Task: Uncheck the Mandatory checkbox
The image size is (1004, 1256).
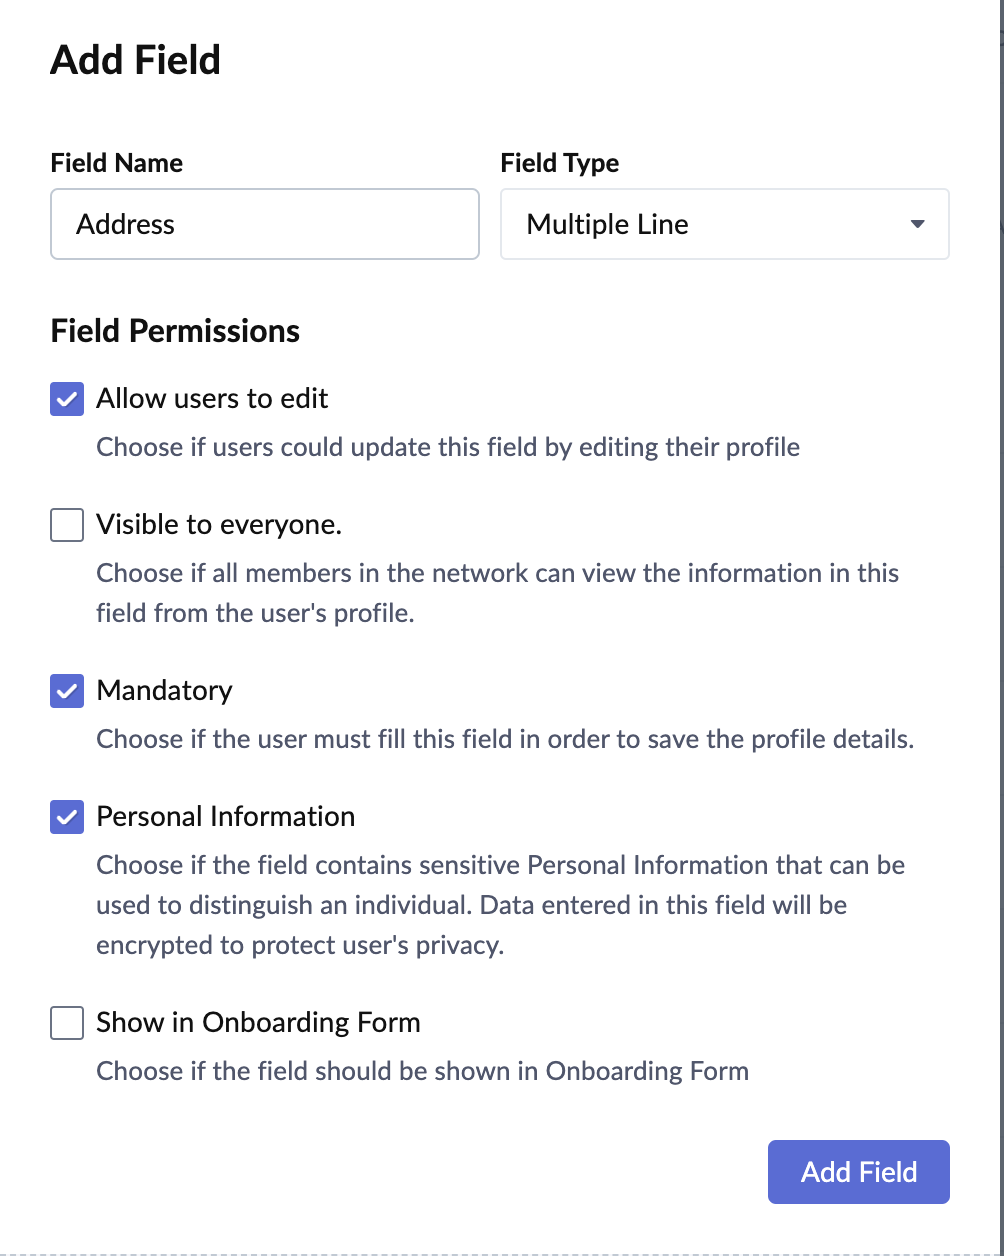Action: tap(67, 691)
